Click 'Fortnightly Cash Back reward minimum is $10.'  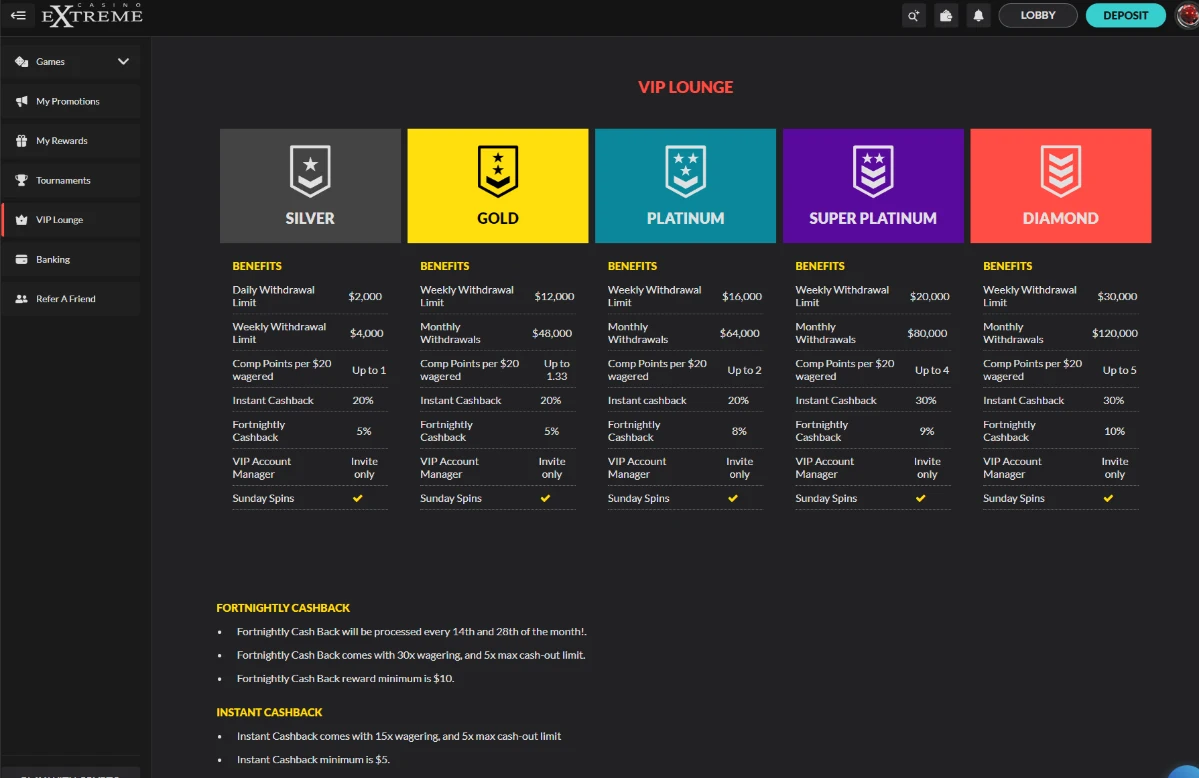pyautogui.click(x=345, y=679)
